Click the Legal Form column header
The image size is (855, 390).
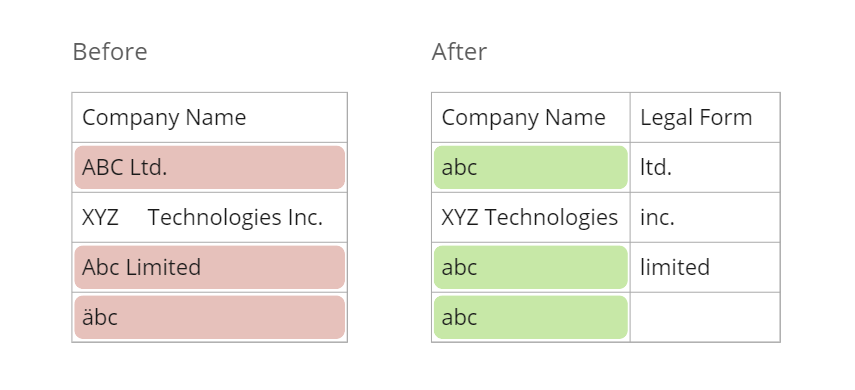point(705,117)
